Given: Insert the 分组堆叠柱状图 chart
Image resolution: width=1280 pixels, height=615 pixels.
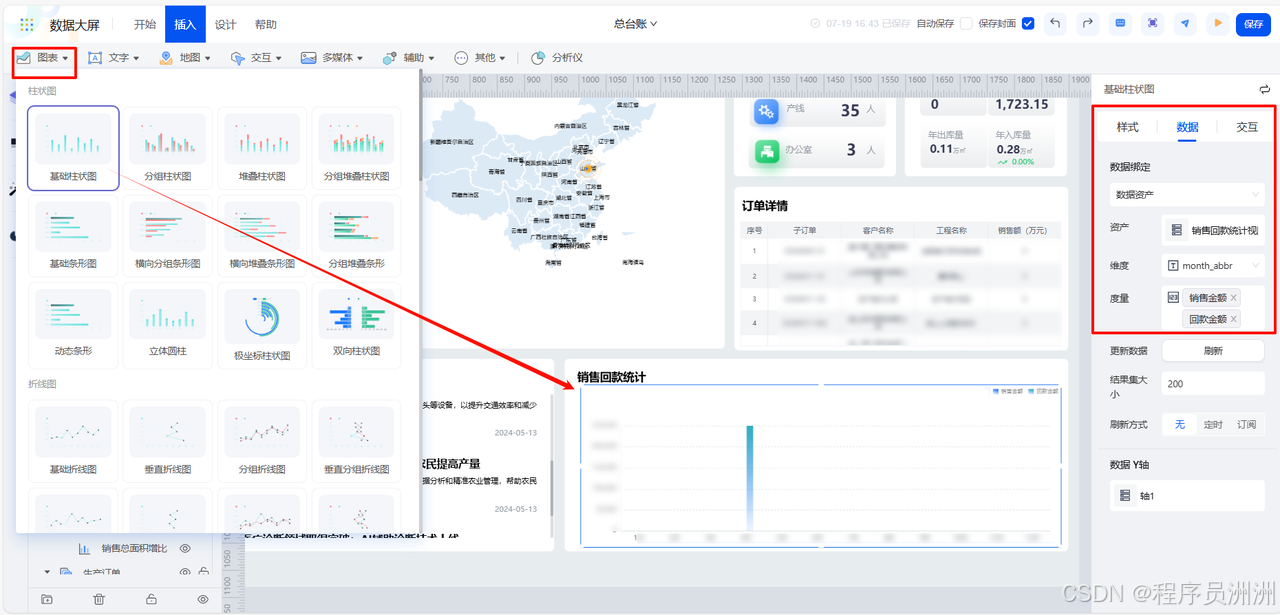Looking at the screenshot, I should point(356,148).
